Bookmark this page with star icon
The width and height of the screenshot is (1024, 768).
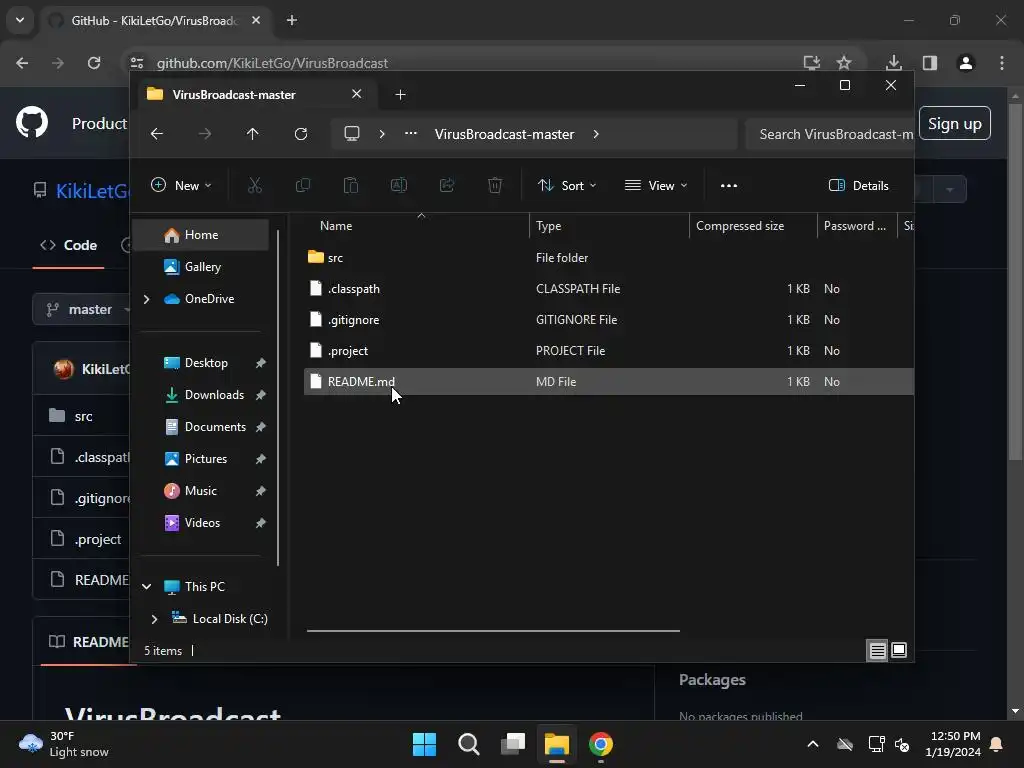coord(844,63)
